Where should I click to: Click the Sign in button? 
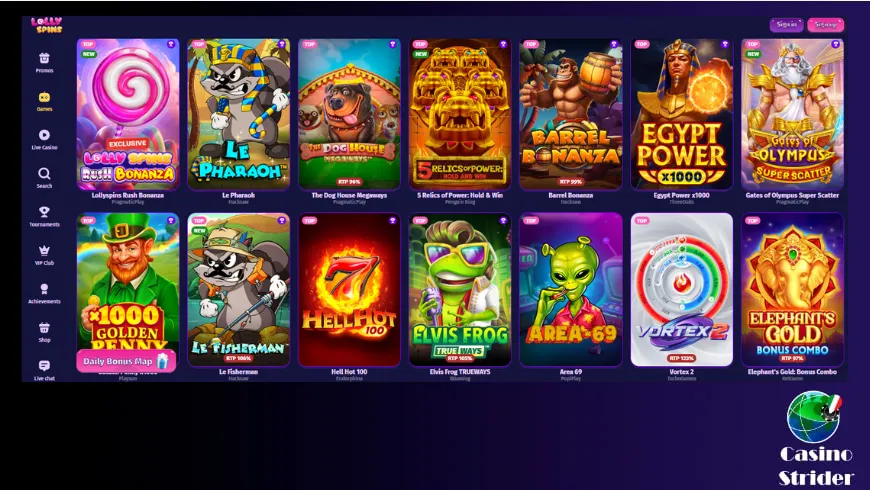point(786,24)
